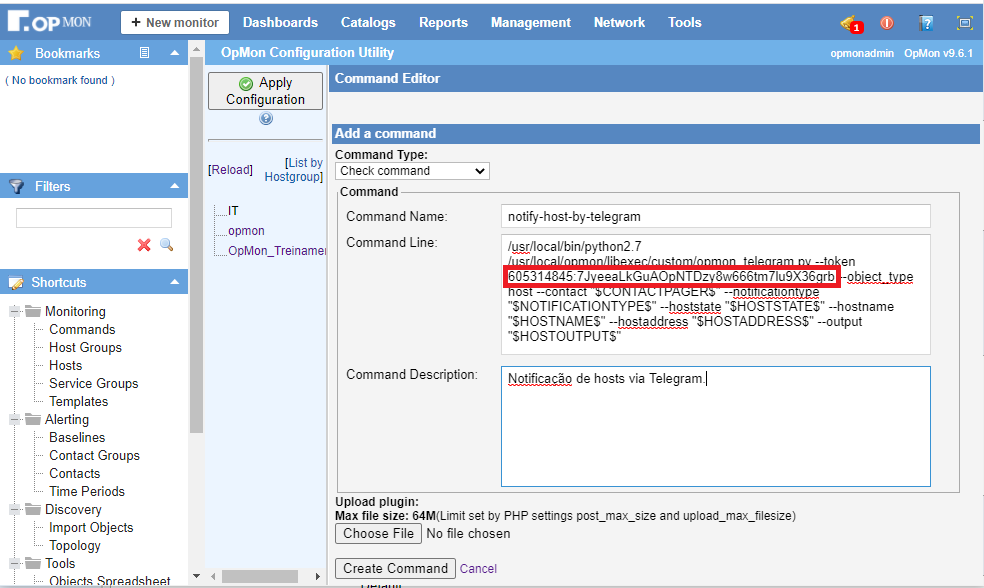Collapse the Monitoring tree node

(15, 312)
